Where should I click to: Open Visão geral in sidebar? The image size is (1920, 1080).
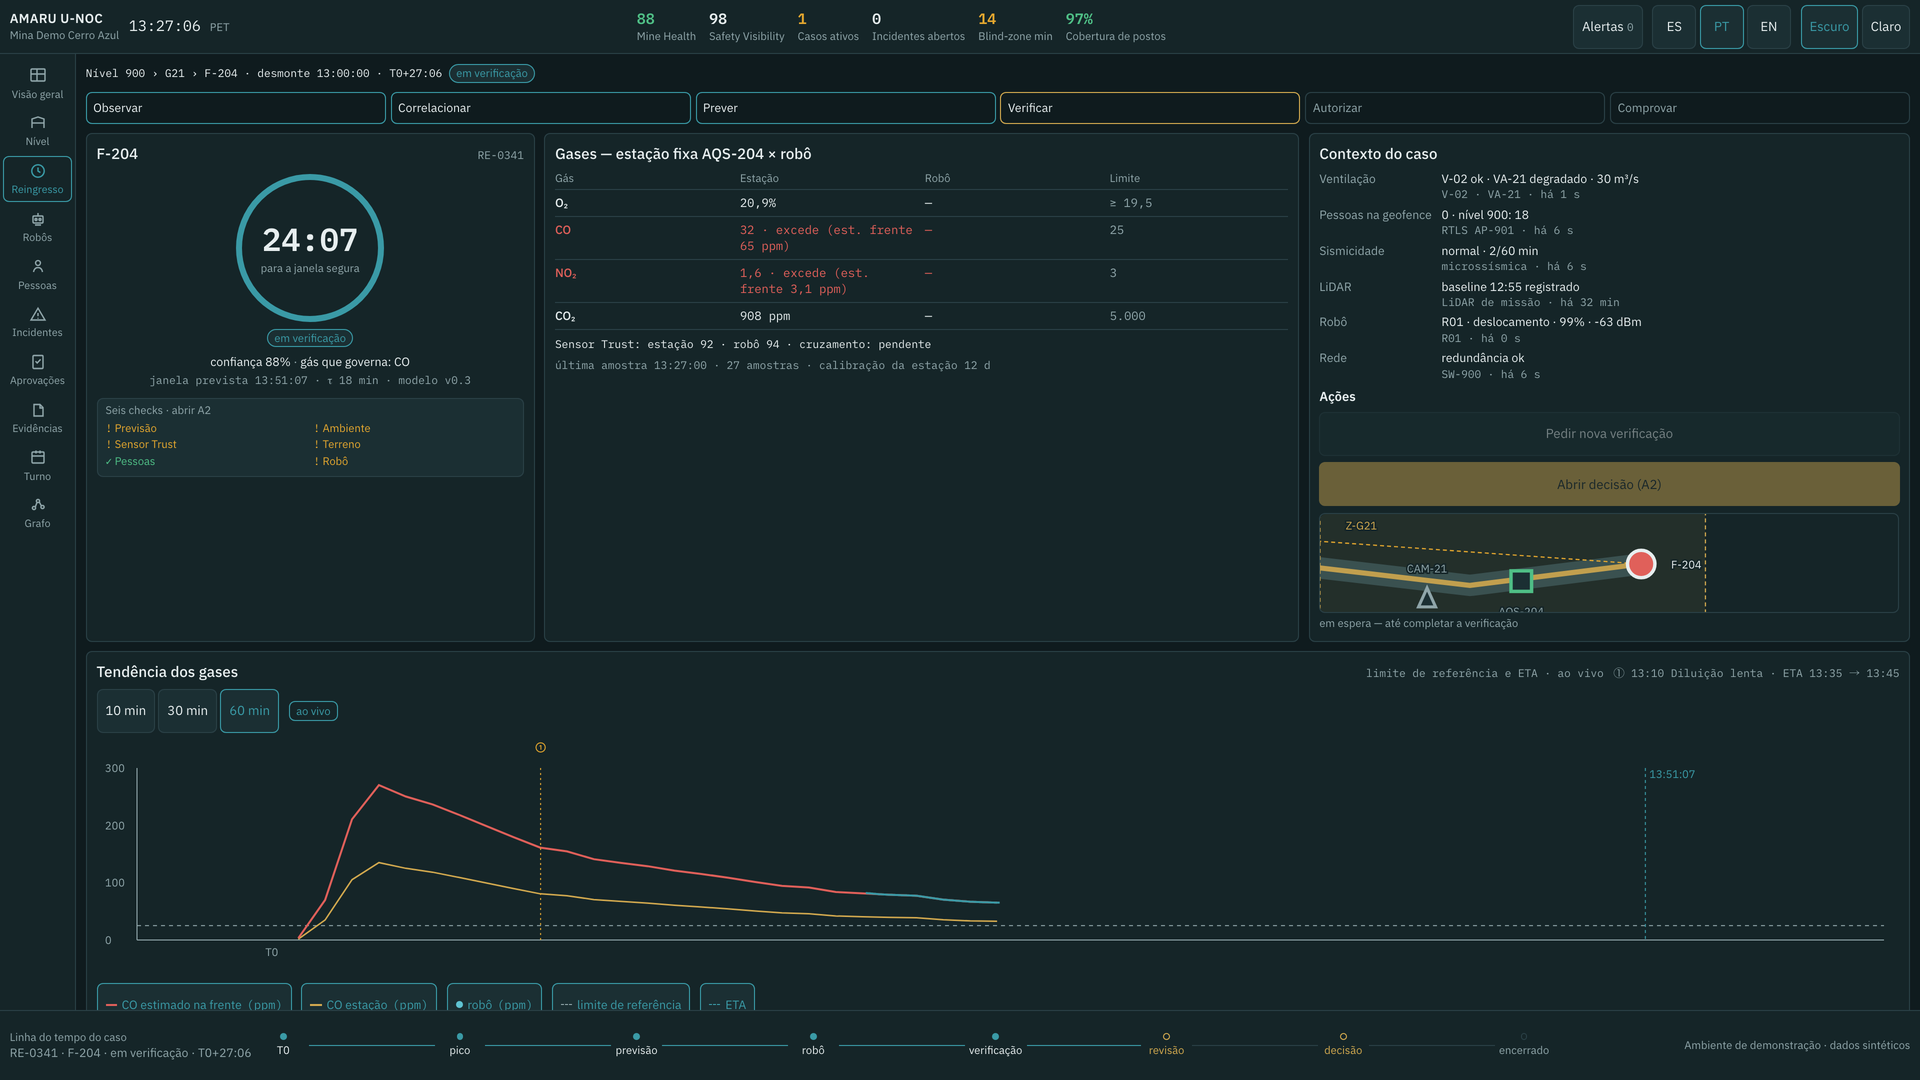coord(37,83)
